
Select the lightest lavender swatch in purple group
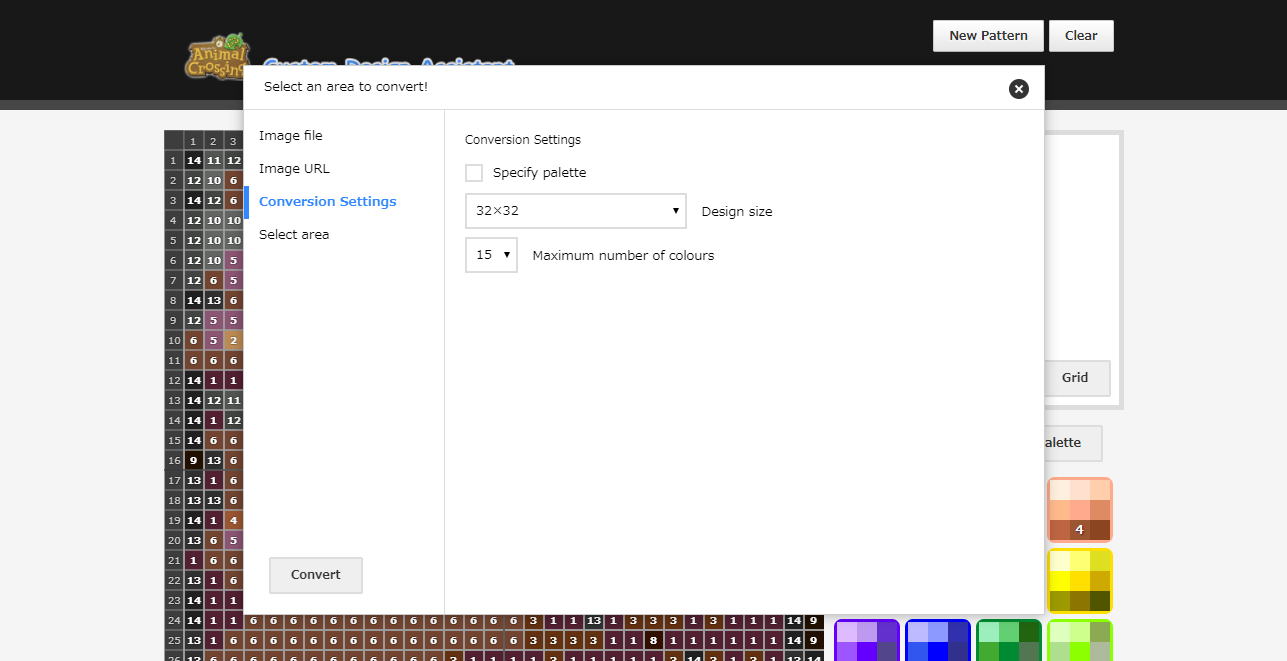[847, 632]
